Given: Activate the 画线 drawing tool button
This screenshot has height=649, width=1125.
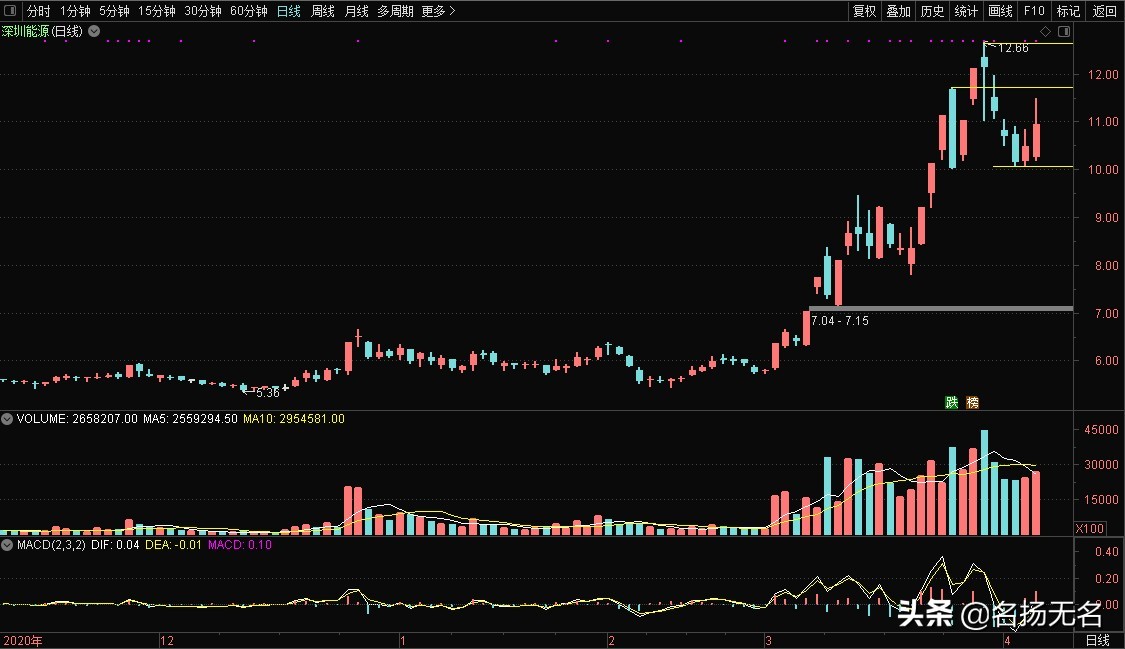Looking at the screenshot, I should tap(1000, 11).
